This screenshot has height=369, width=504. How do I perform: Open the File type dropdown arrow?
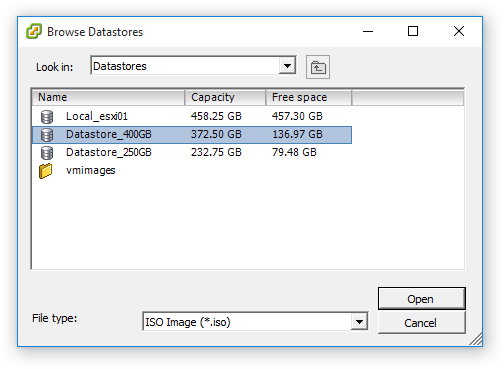point(359,322)
